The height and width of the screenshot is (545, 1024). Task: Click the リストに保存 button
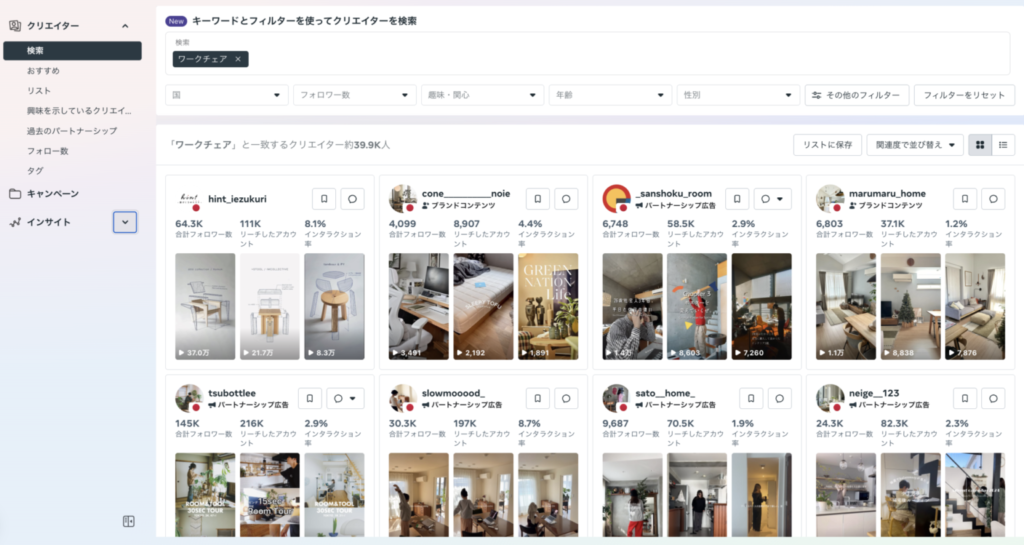[x=827, y=145]
